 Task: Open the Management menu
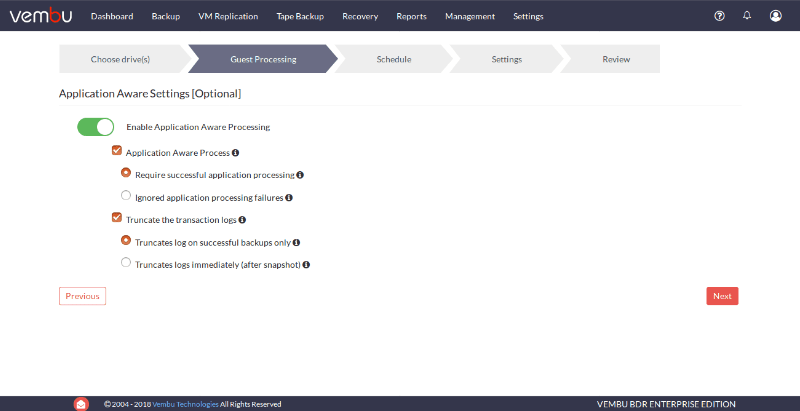coord(470,16)
